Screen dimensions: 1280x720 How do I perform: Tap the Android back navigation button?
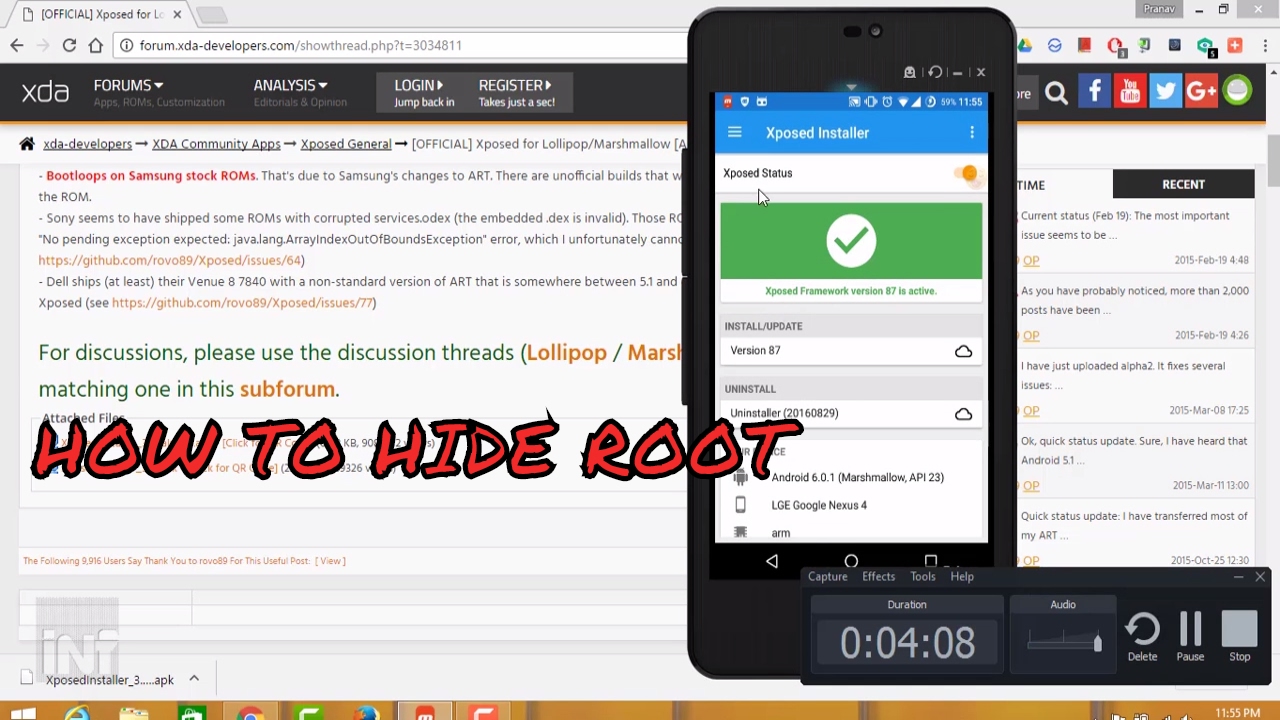[772, 562]
